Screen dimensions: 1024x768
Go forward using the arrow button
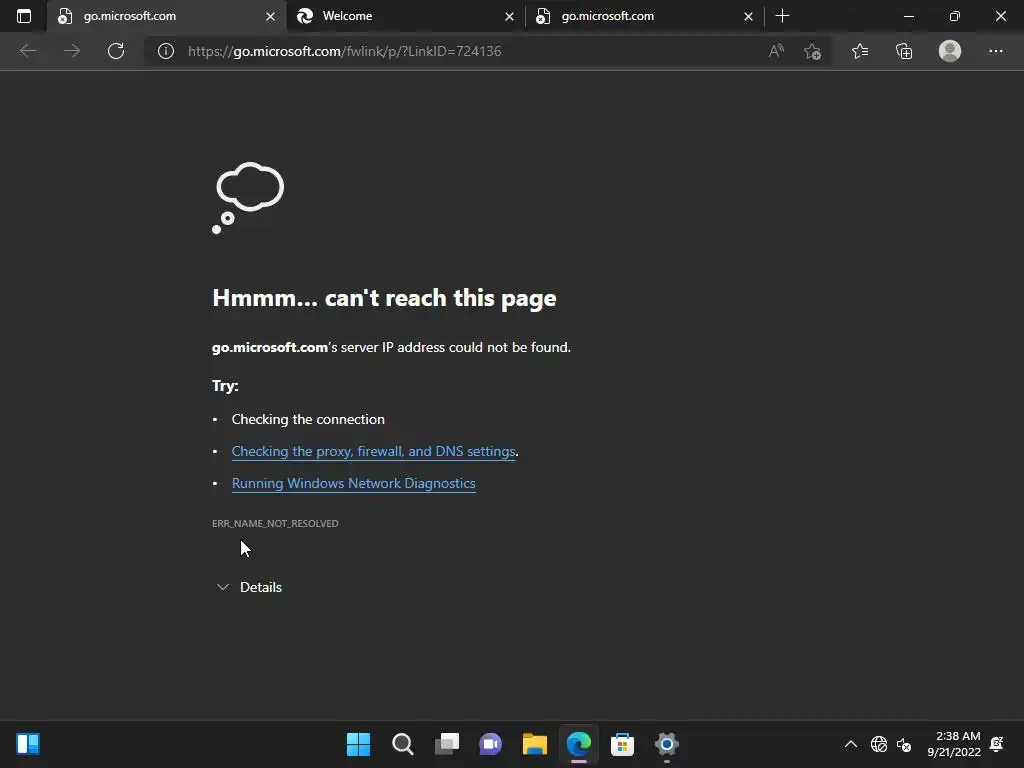(72, 51)
